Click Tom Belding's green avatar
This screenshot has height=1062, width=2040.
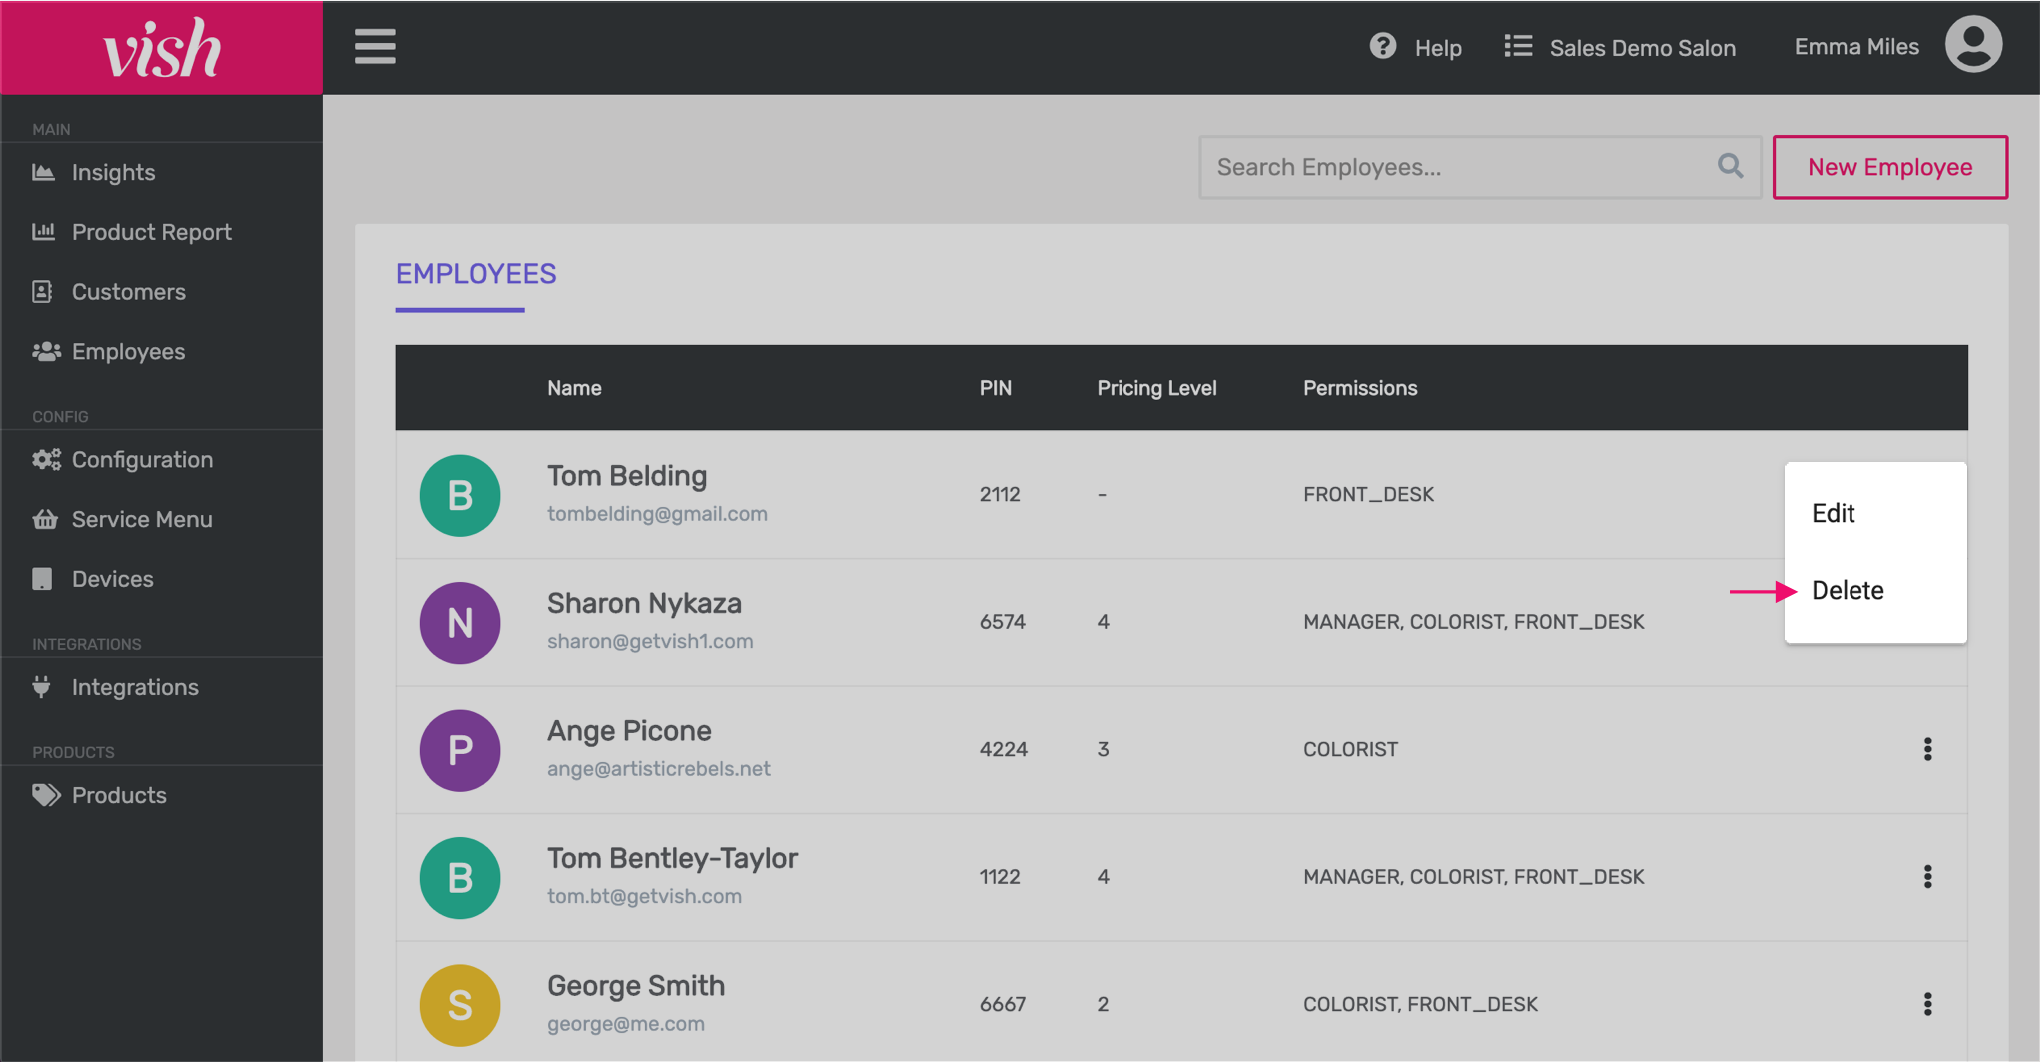[460, 495]
